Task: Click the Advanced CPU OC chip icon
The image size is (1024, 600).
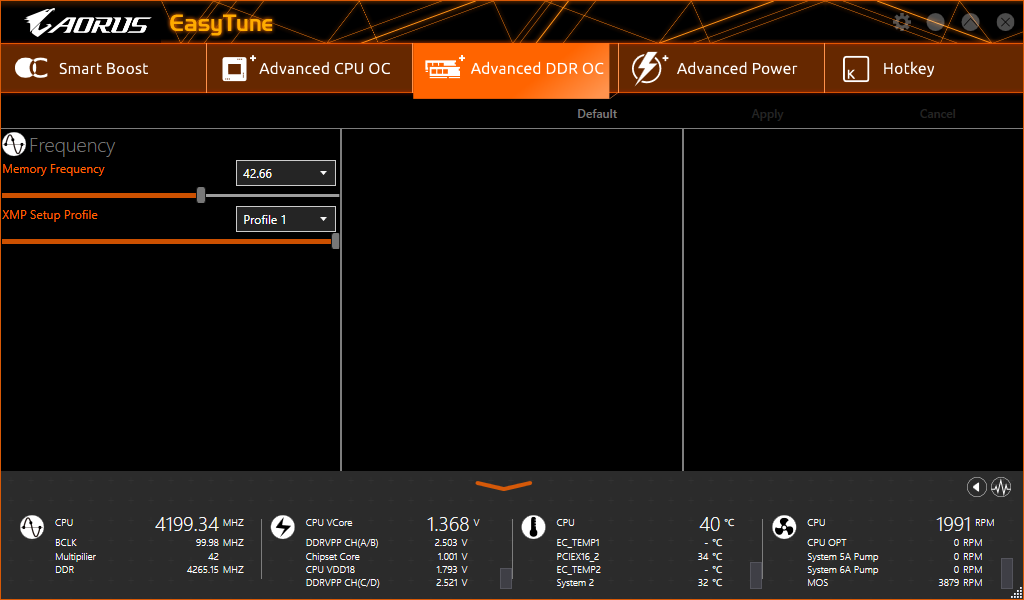Action: coord(238,68)
